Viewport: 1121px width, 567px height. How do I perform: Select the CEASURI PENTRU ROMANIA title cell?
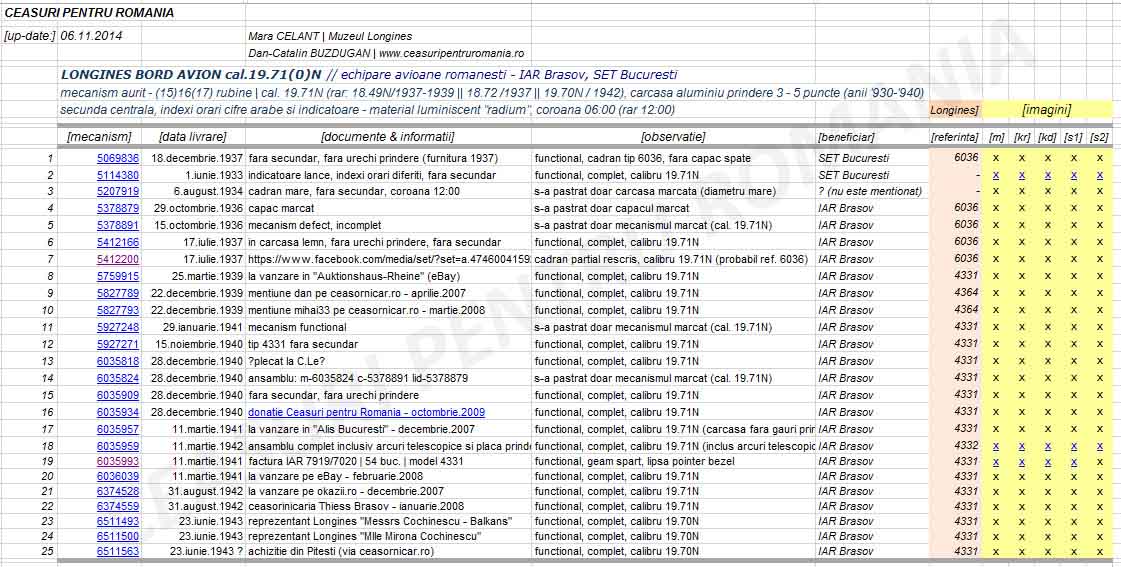[89, 13]
